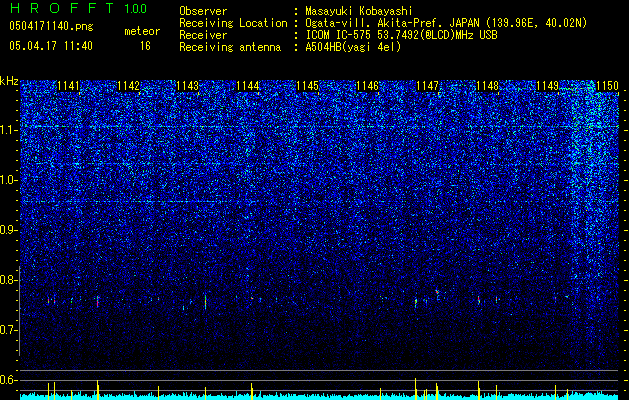Click the 1145 time marker
This screenshot has height=400, width=629.
click(308, 86)
